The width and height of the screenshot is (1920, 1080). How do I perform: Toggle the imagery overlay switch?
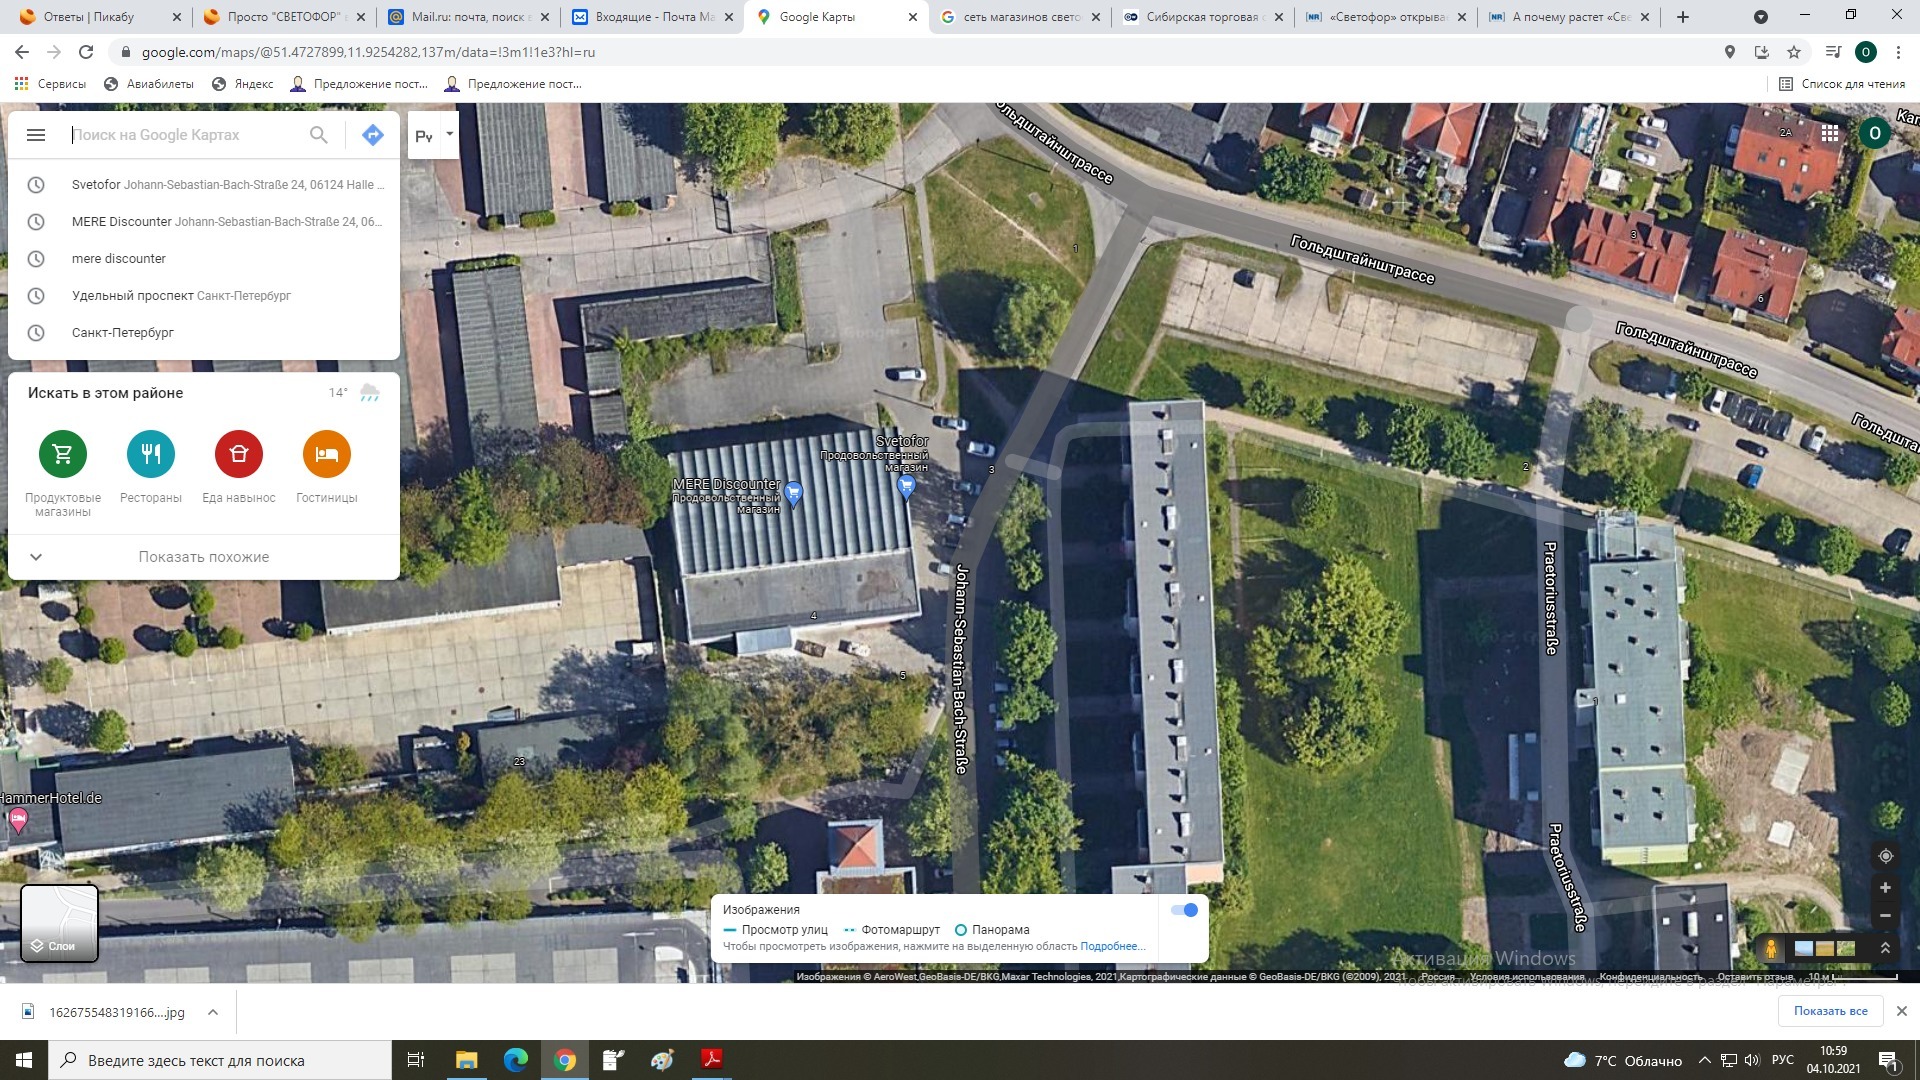point(1184,910)
